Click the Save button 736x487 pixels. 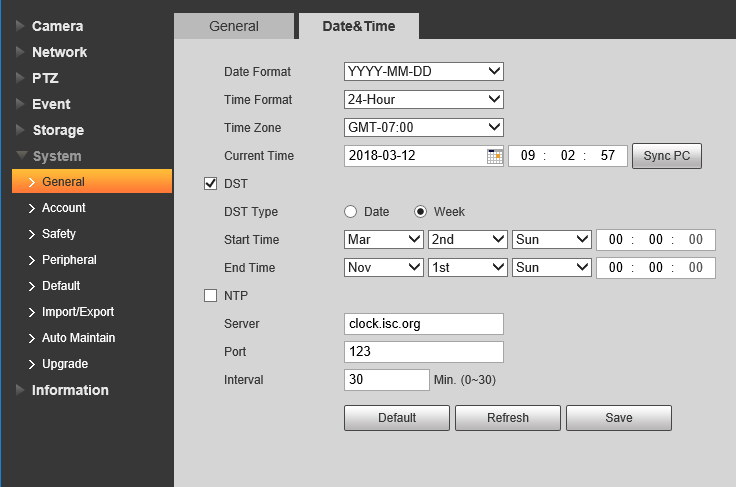(619, 418)
